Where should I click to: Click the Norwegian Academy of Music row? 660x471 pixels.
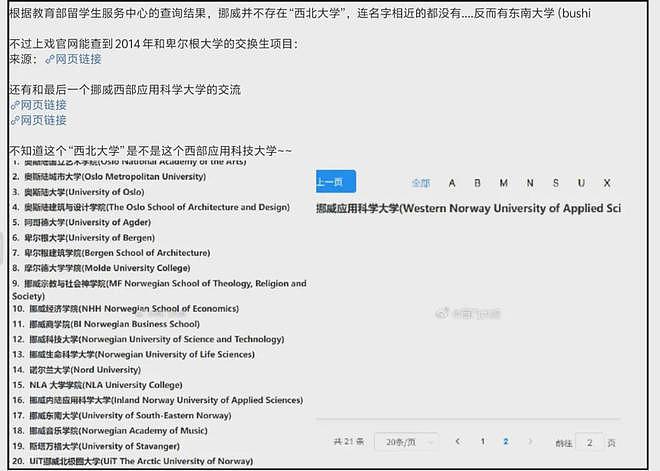coord(110,431)
